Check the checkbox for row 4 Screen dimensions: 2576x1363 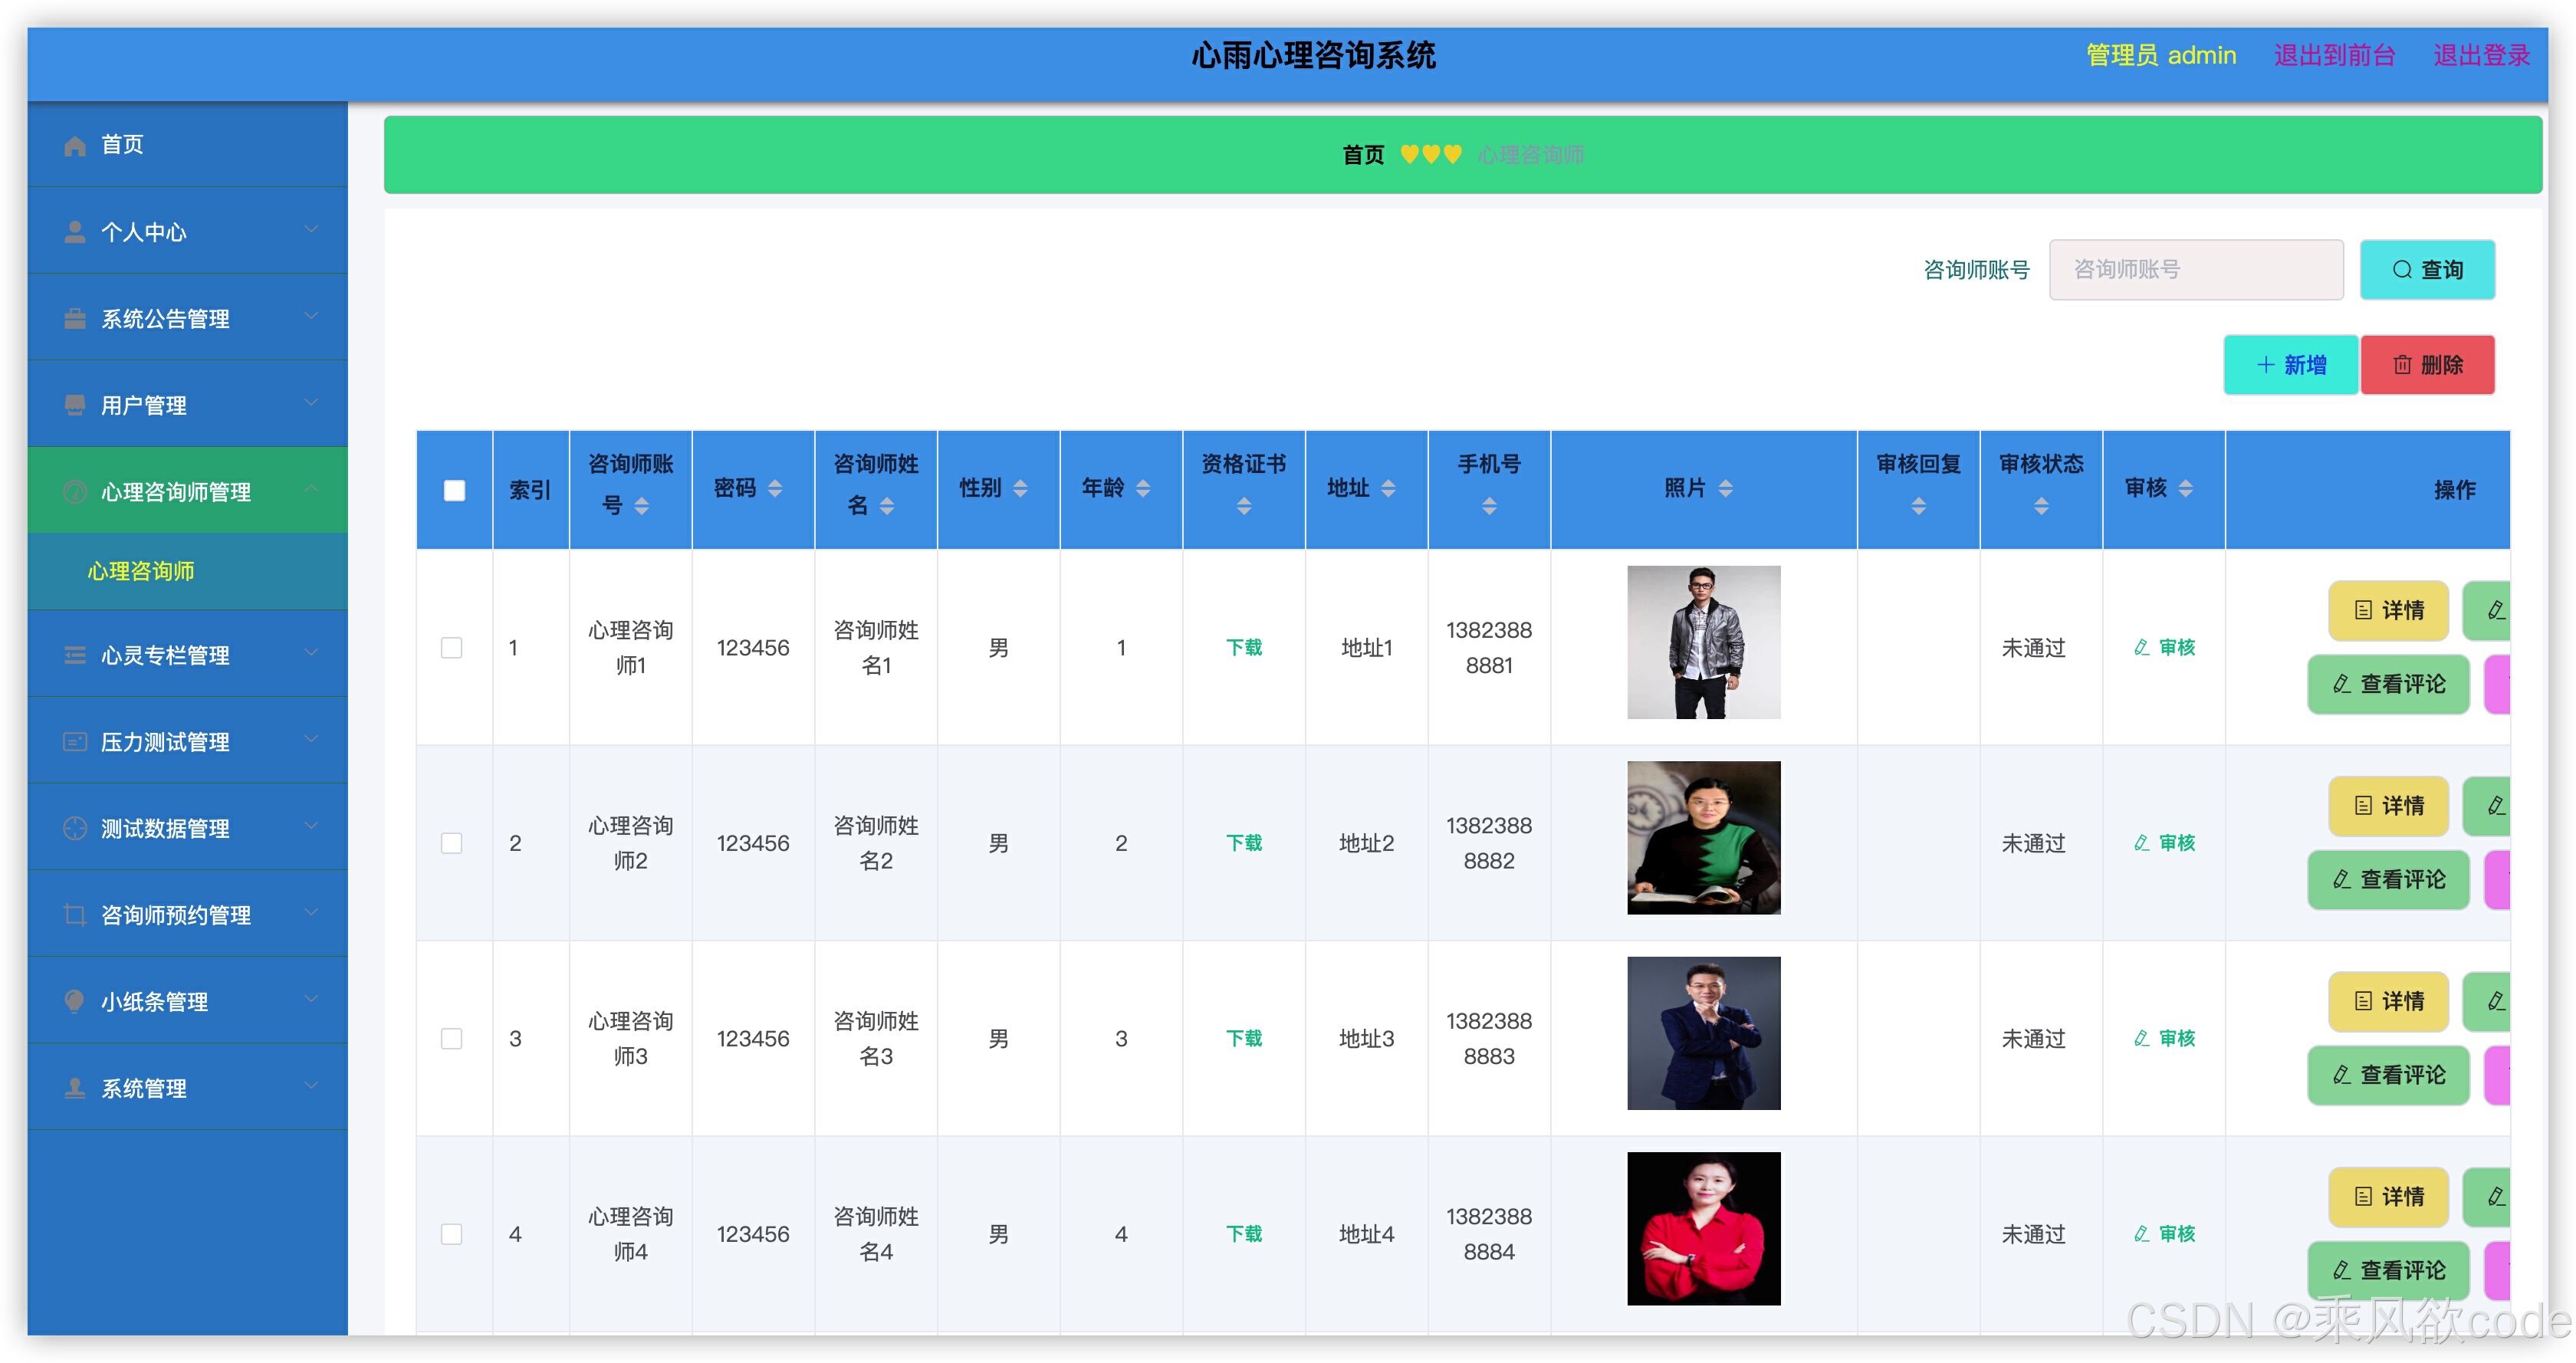tap(452, 1234)
